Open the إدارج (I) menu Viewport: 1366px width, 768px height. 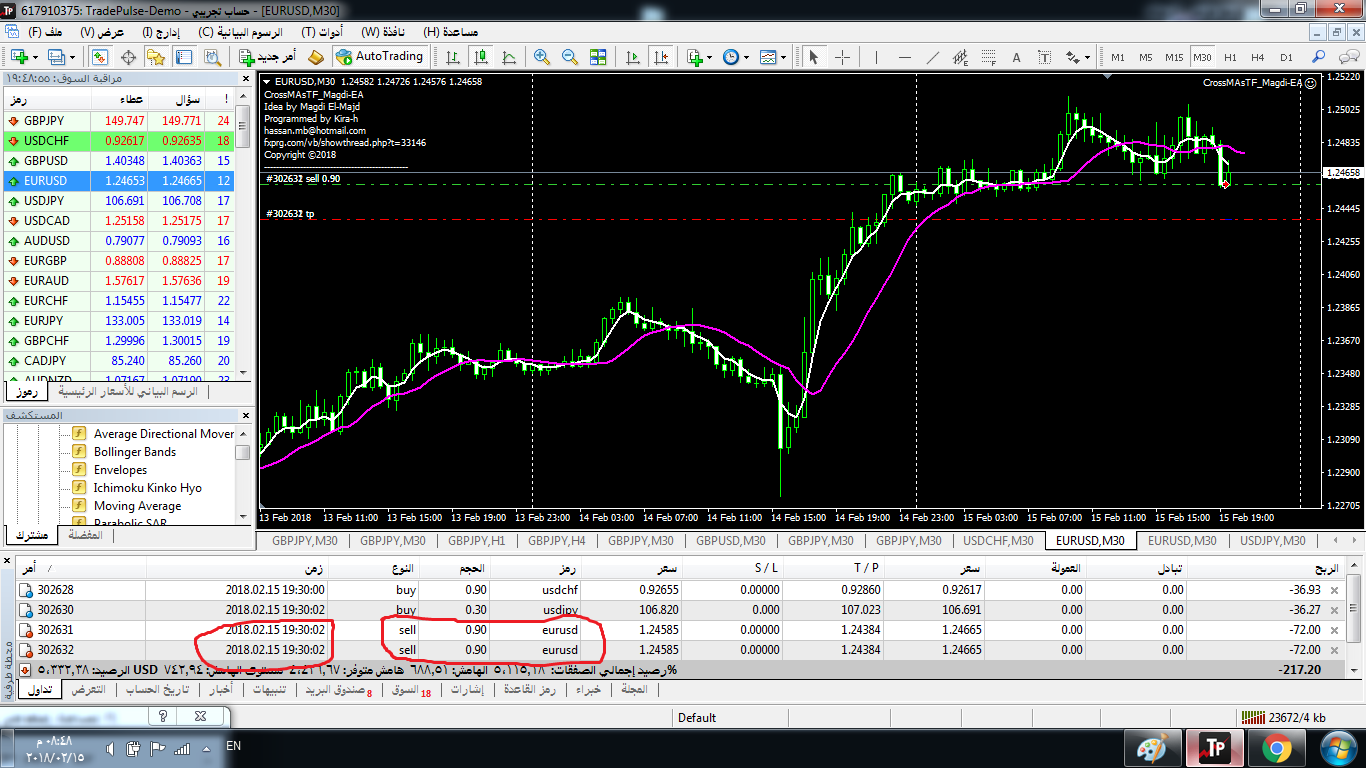pos(161,32)
